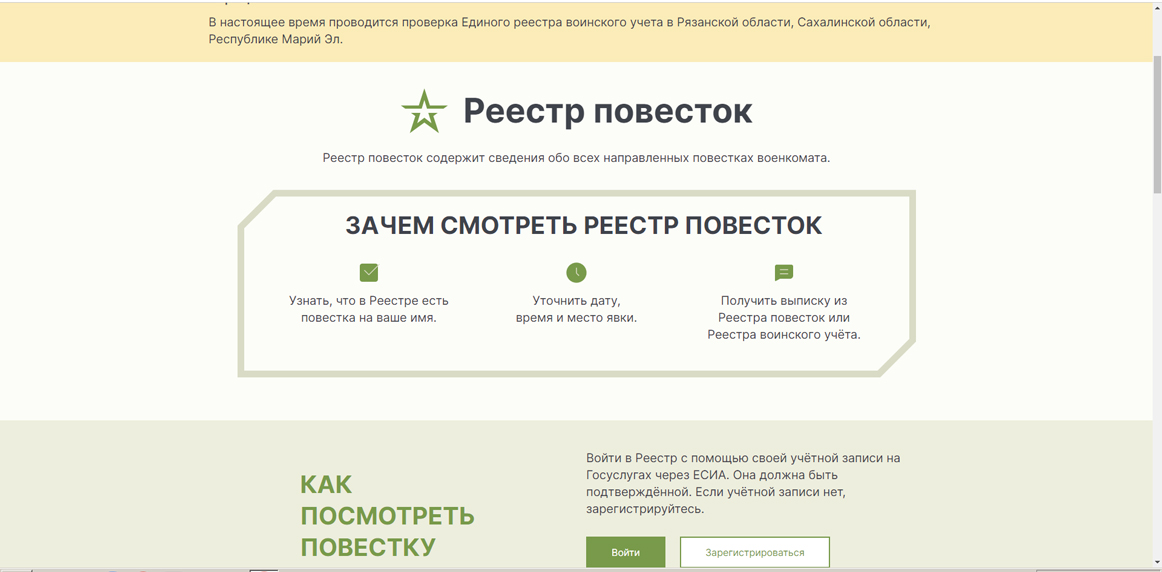This screenshot has height=572, width=1162.
Task: Click text starting 'Получить выписку из Реестра повесток'
Action: (783, 318)
